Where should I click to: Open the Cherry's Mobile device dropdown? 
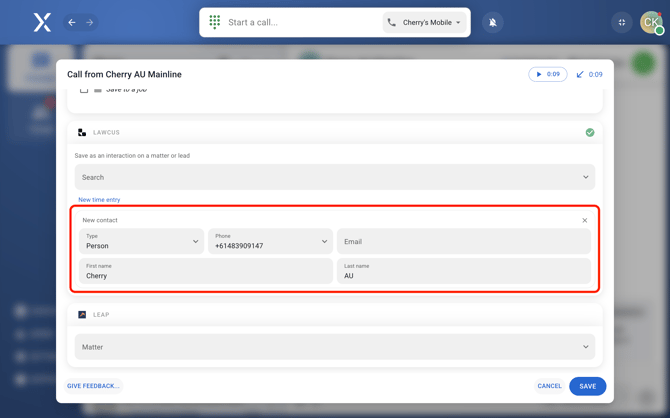(x=425, y=22)
